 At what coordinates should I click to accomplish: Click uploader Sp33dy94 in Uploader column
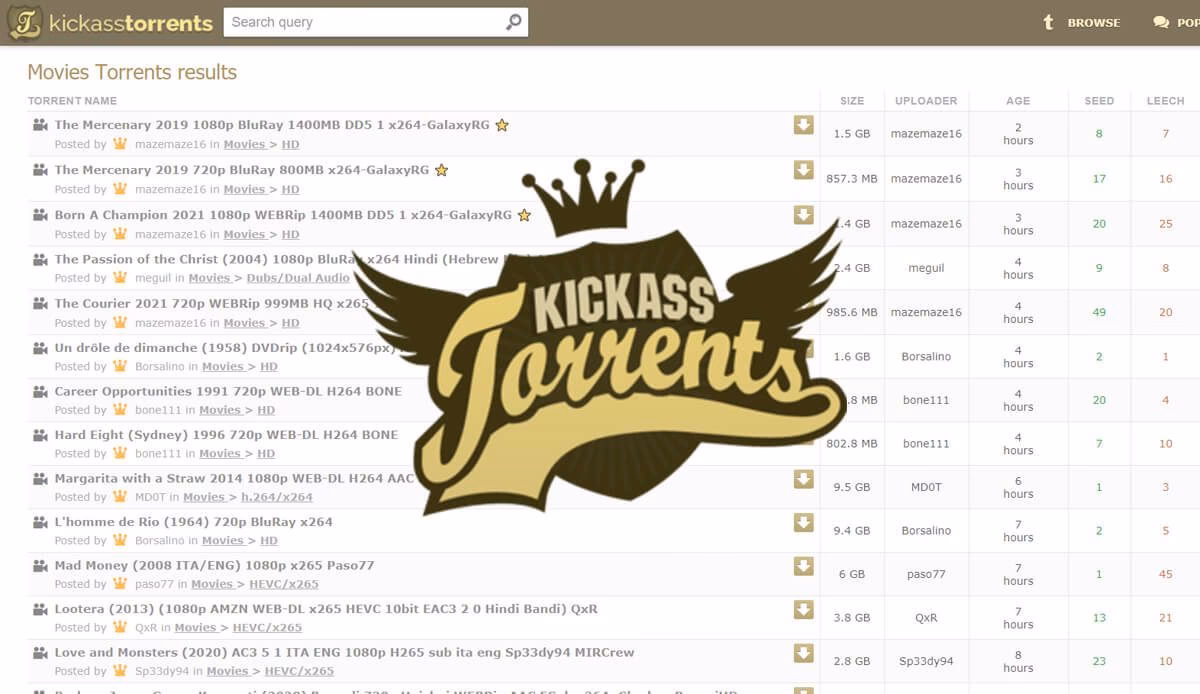tap(926, 662)
